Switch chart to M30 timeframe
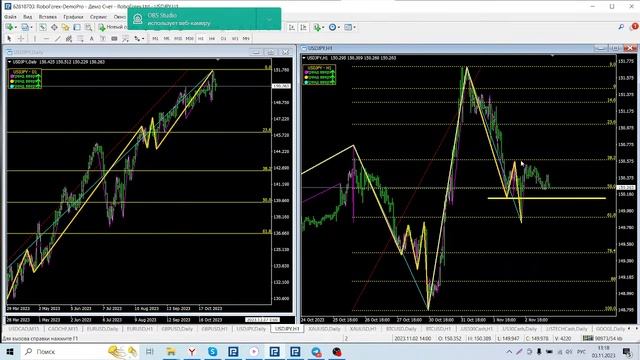Viewport: 640px width, 360px height. 189,38
